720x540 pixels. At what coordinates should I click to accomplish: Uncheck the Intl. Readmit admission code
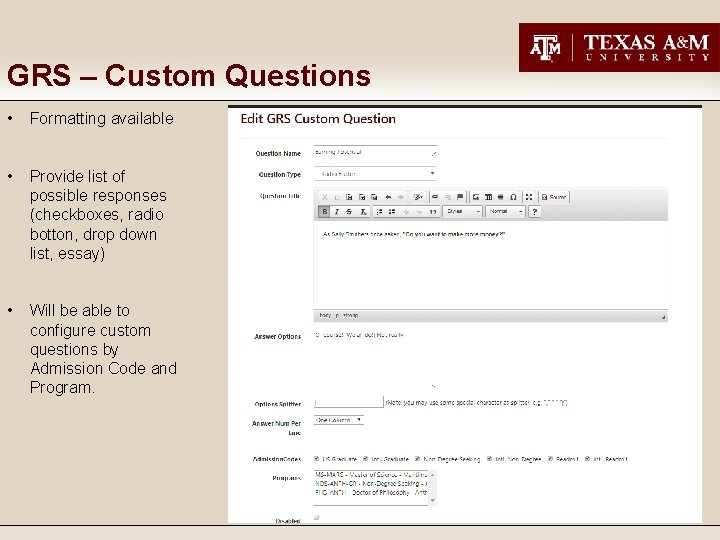[x=587, y=458]
